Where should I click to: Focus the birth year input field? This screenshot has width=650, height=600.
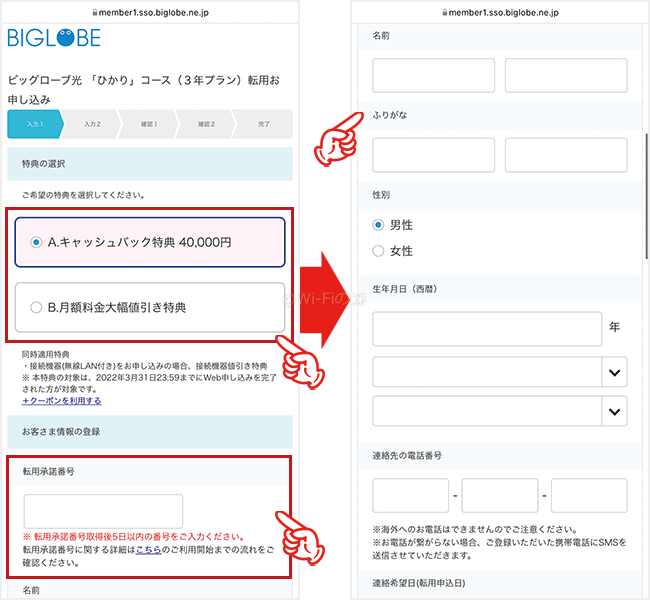(x=487, y=328)
